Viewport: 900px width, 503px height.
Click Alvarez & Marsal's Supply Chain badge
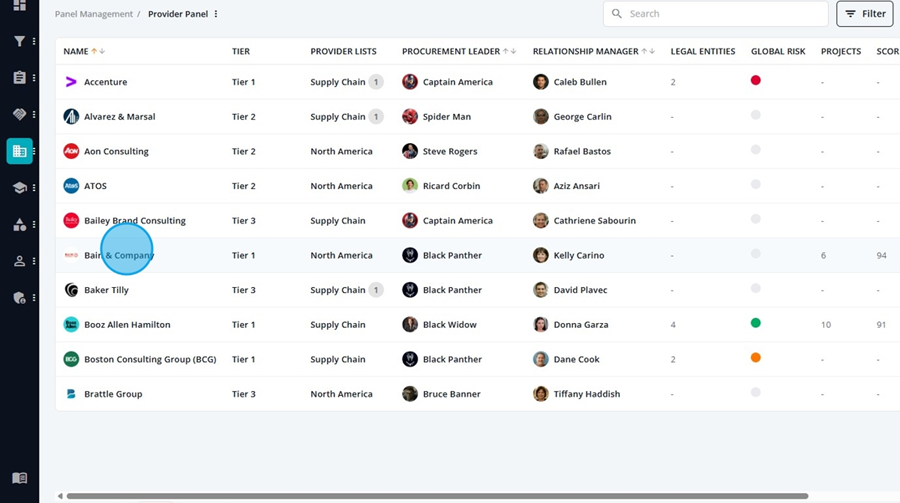376,117
